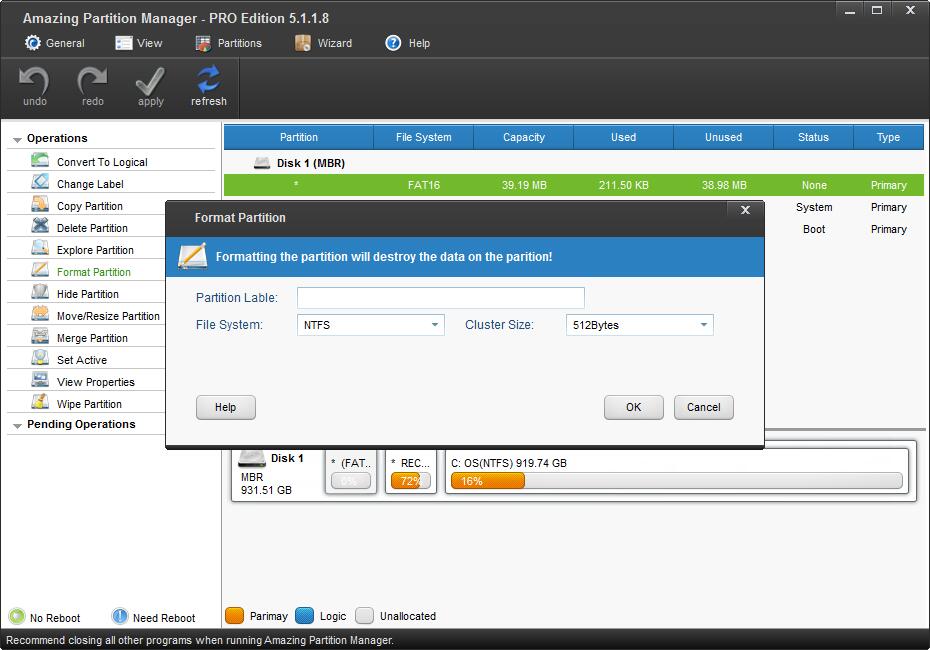
Task: Click the Hide Partition icon
Action: tap(40, 292)
